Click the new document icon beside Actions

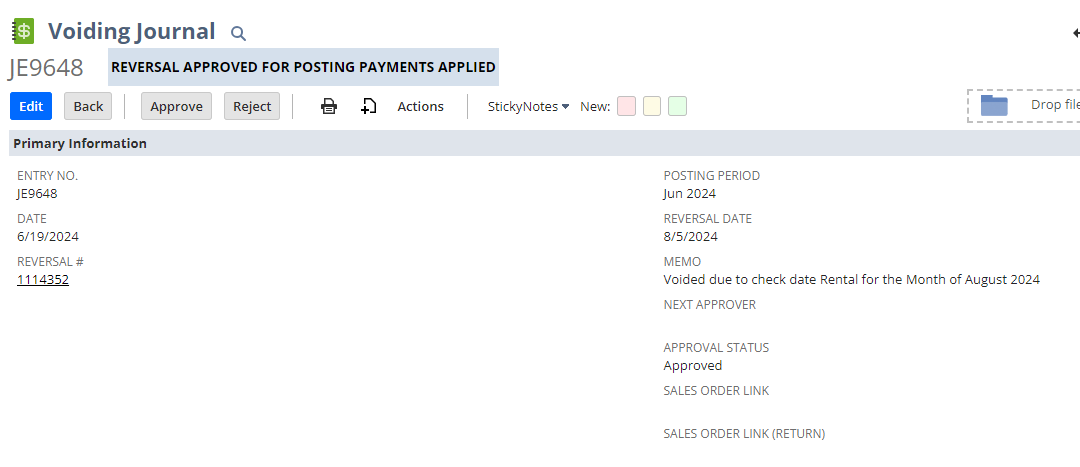tap(369, 106)
